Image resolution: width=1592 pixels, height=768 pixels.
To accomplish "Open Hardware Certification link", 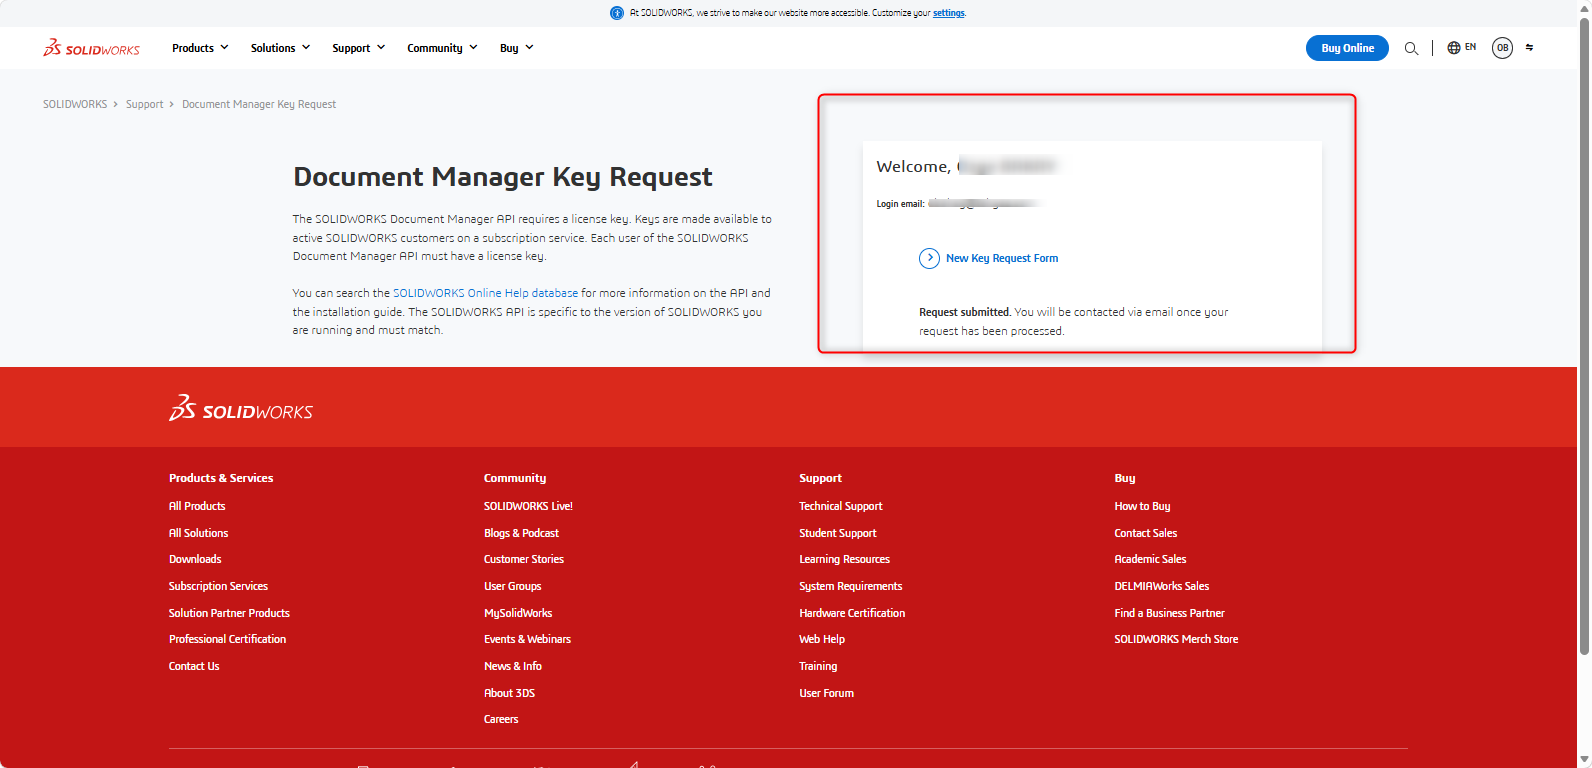I will tap(852, 613).
